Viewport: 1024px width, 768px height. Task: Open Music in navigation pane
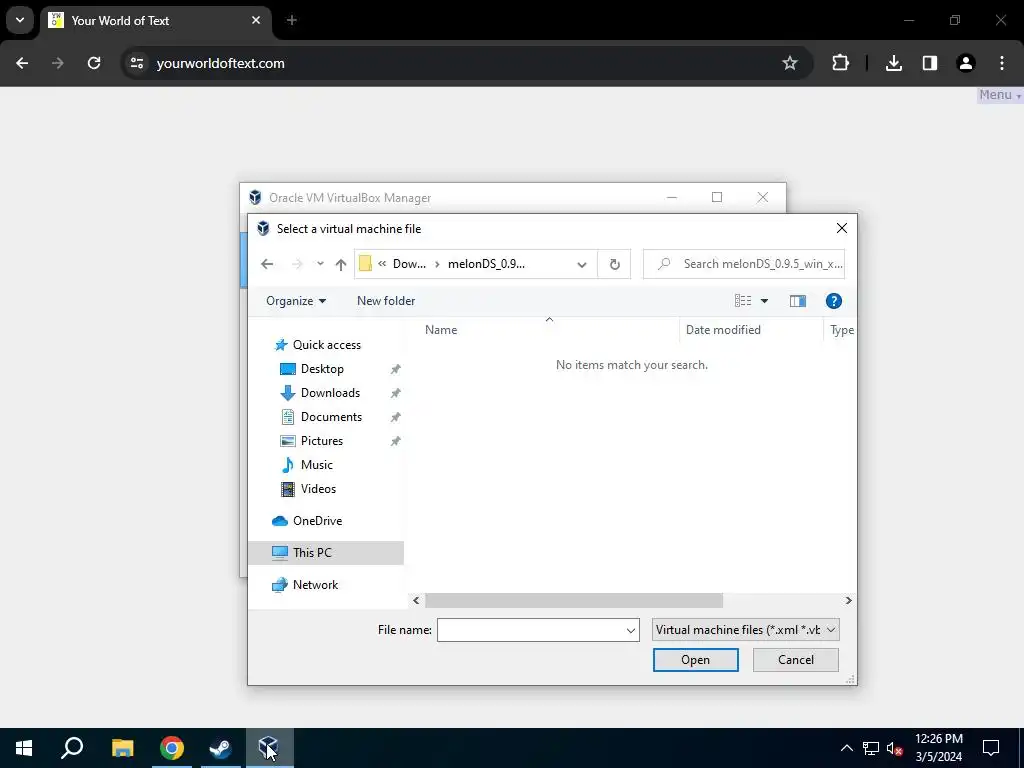(x=317, y=465)
